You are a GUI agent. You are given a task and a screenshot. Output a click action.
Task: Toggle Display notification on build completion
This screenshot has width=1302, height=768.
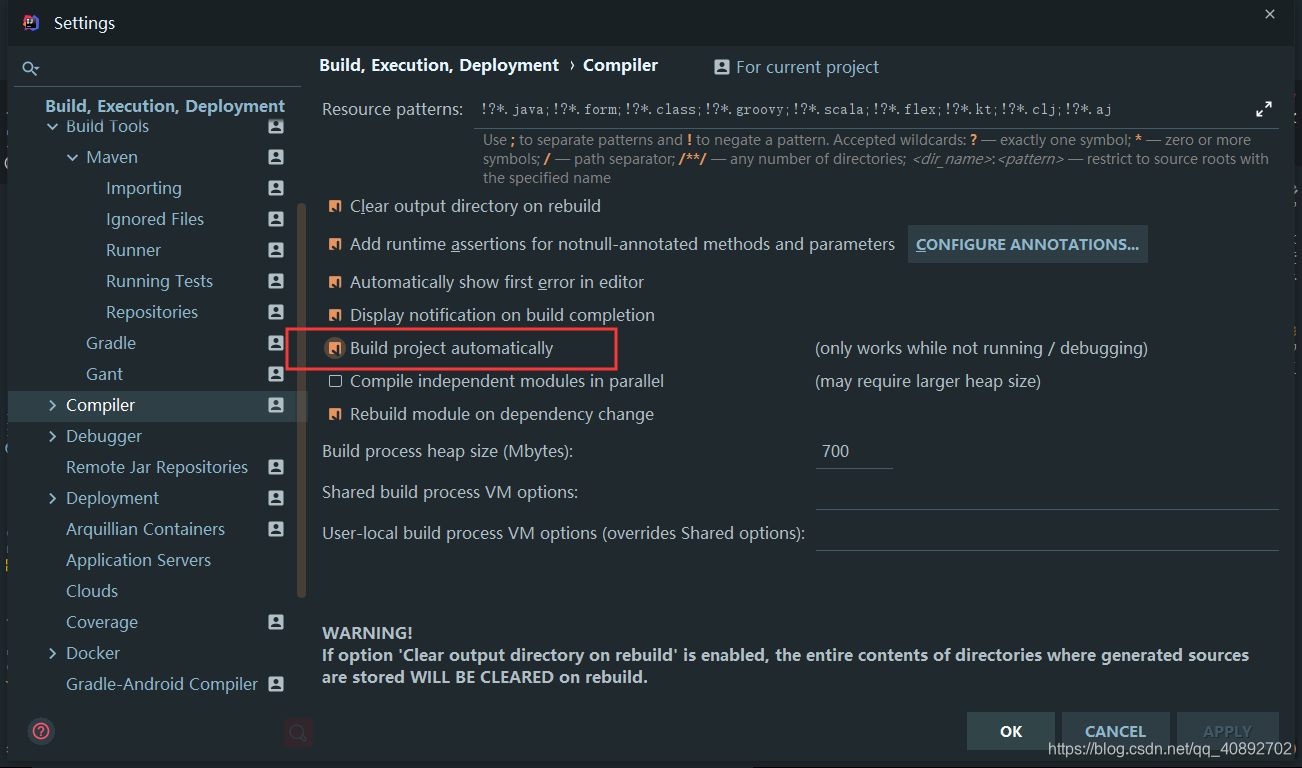click(336, 315)
